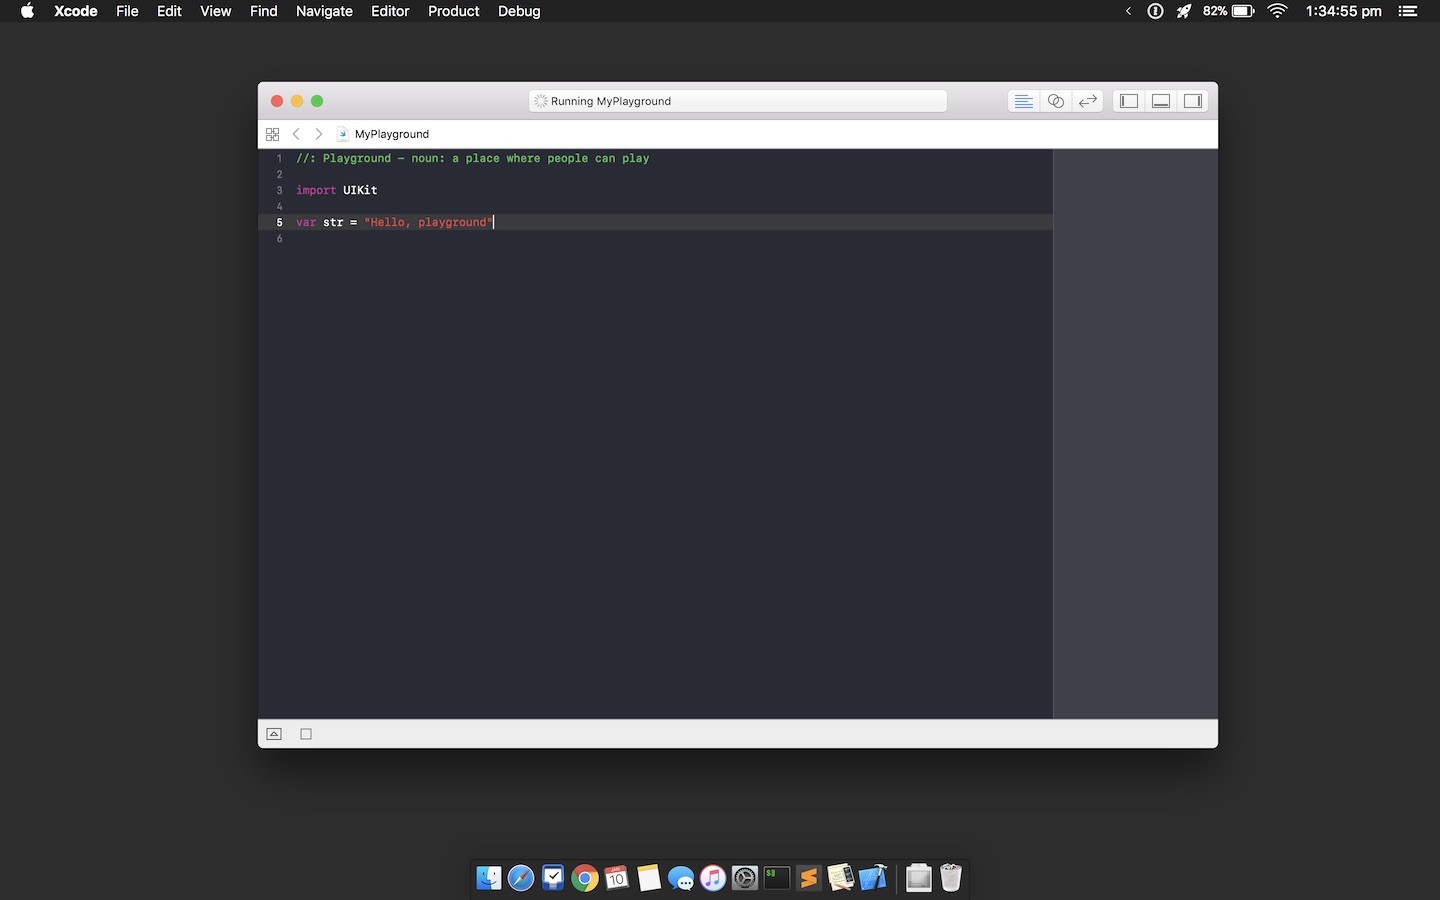
Task: Open MyPlayground jump bar path item
Action: [x=391, y=134]
